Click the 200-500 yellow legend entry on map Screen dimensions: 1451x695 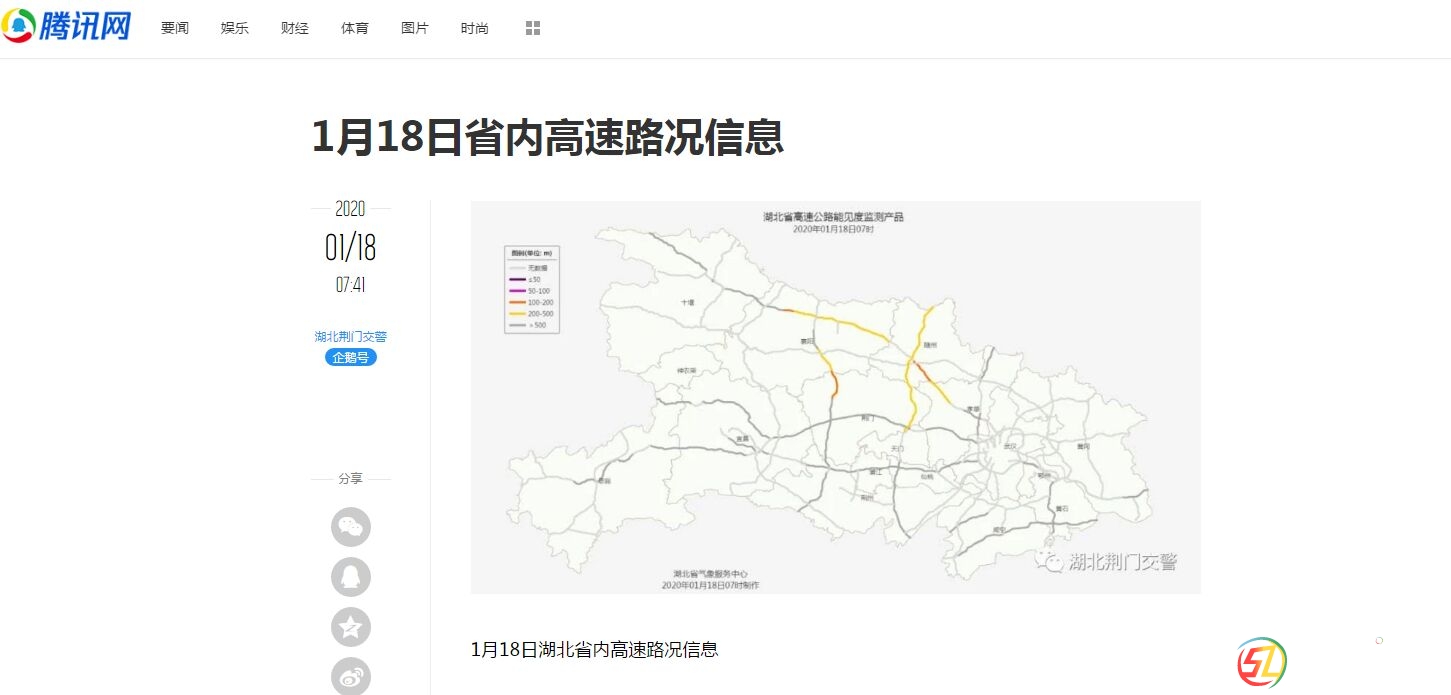point(532,314)
